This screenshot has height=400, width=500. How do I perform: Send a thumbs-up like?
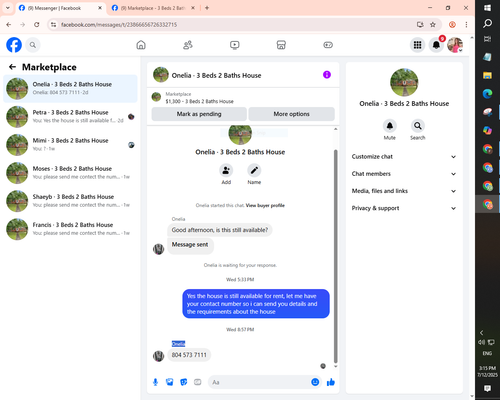(331, 382)
